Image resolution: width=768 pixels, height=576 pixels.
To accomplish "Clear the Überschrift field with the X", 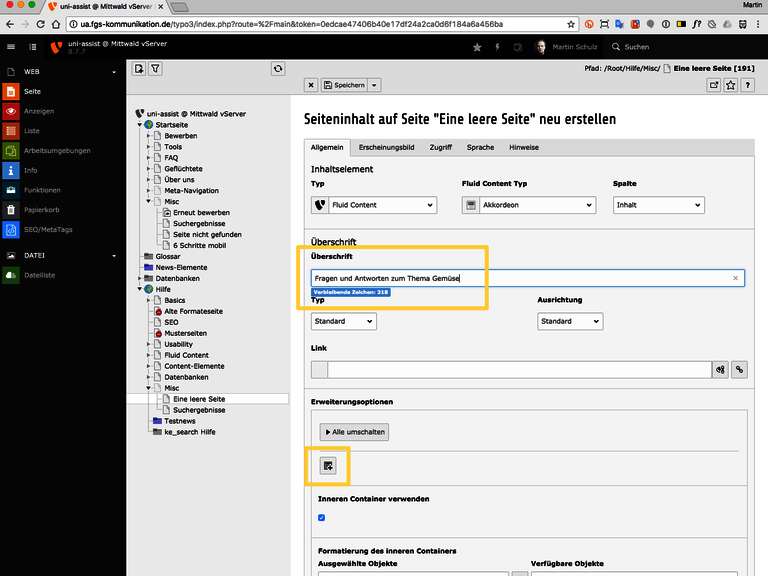I will coord(735,278).
